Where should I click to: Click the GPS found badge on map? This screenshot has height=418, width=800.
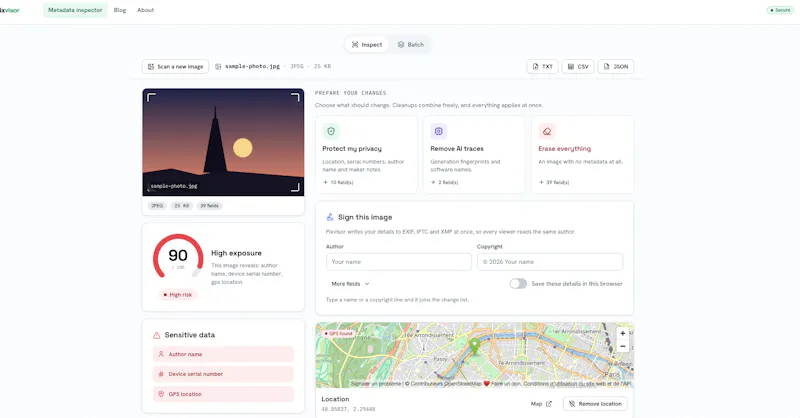(x=338, y=333)
